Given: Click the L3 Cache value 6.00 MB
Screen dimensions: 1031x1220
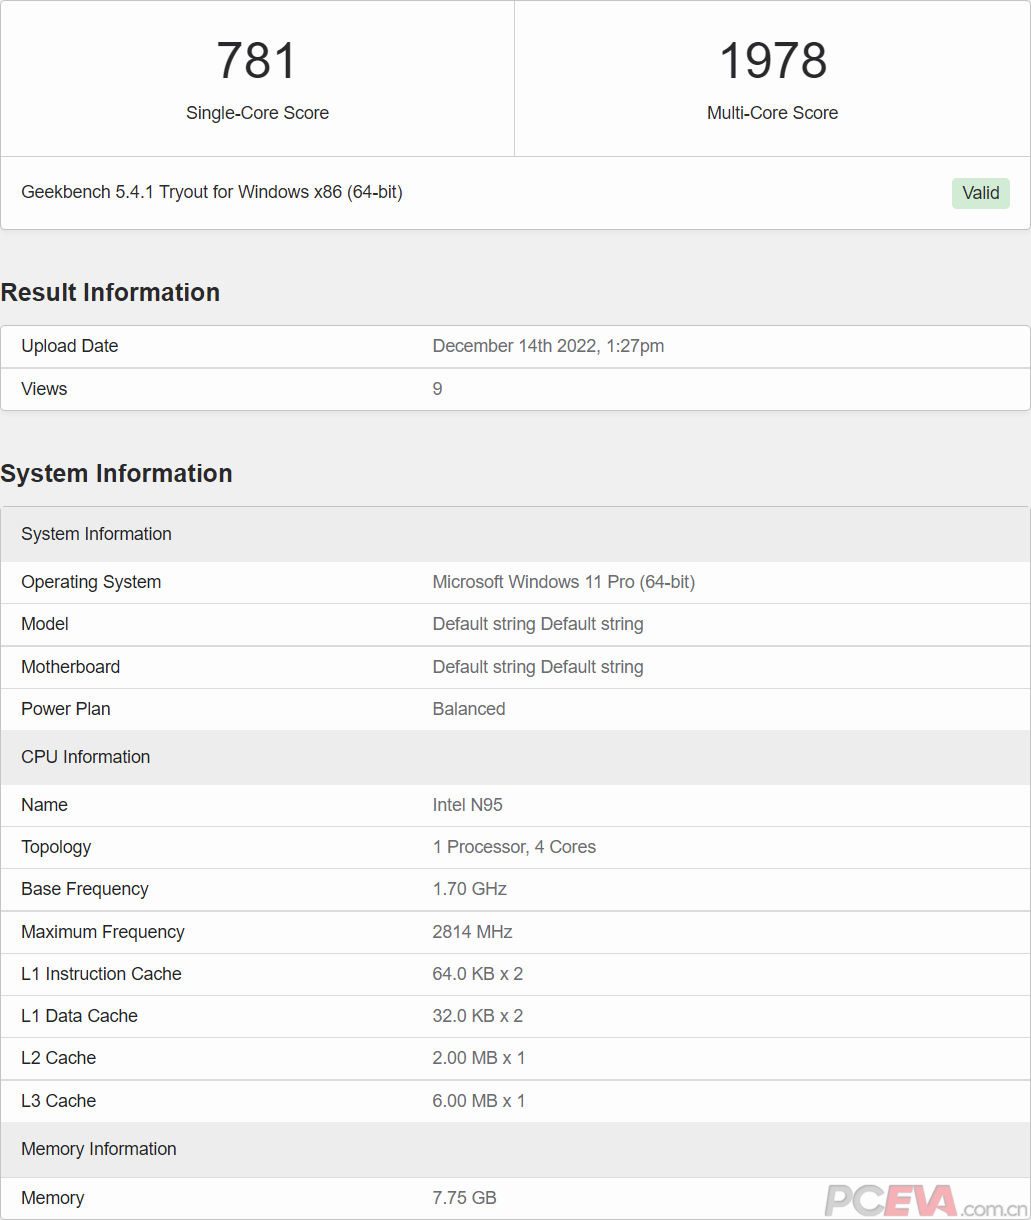Looking at the screenshot, I should point(478,1101).
